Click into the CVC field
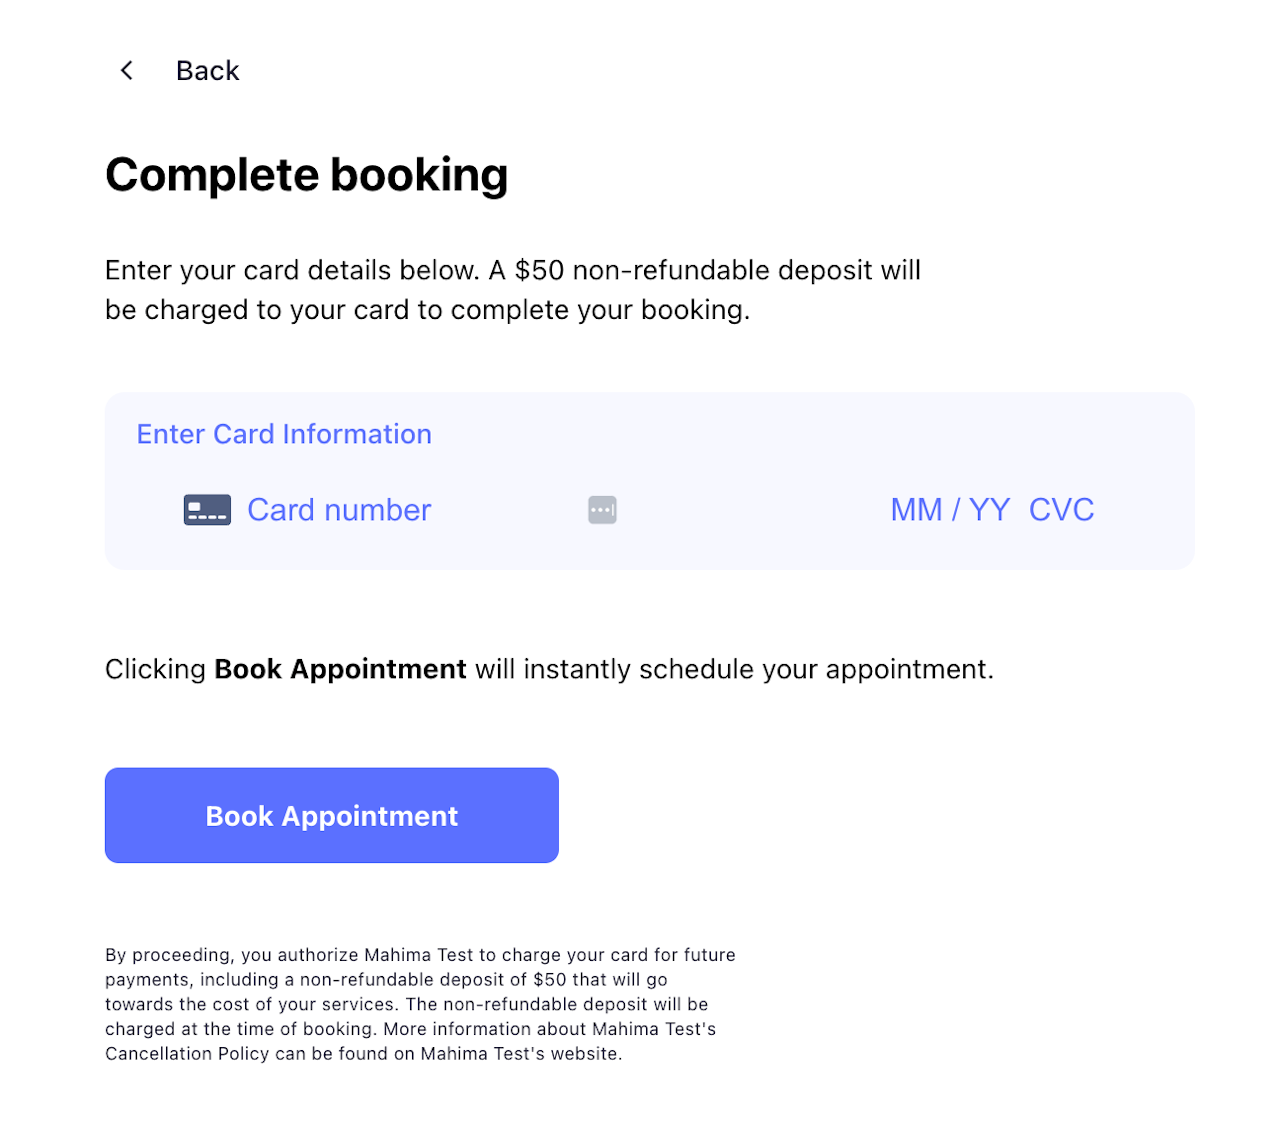The image size is (1280, 1124). (x=1061, y=510)
